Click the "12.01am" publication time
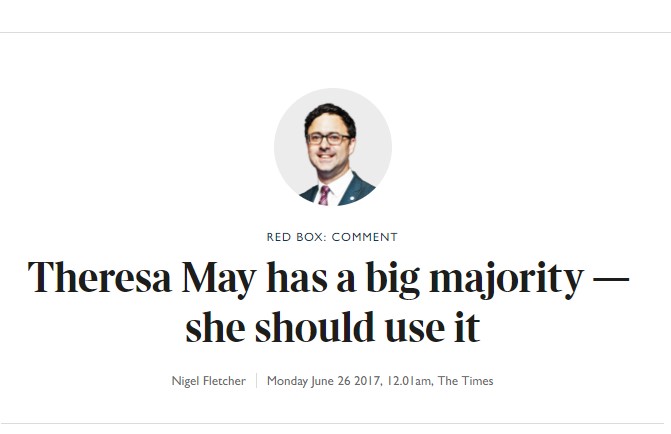Viewport: 671px width, 434px height. pyautogui.click(x=406, y=381)
